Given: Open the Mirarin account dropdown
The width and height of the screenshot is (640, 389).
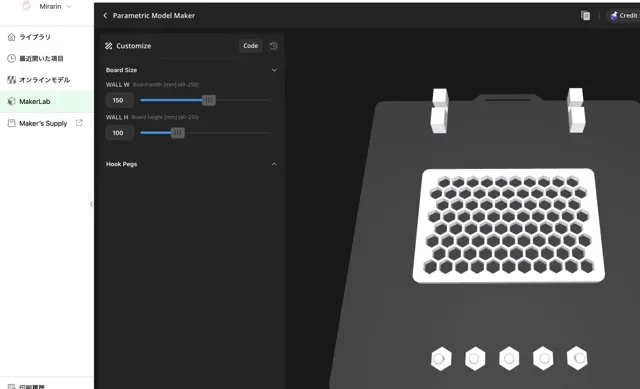Looking at the screenshot, I should (x=56, y=6).
